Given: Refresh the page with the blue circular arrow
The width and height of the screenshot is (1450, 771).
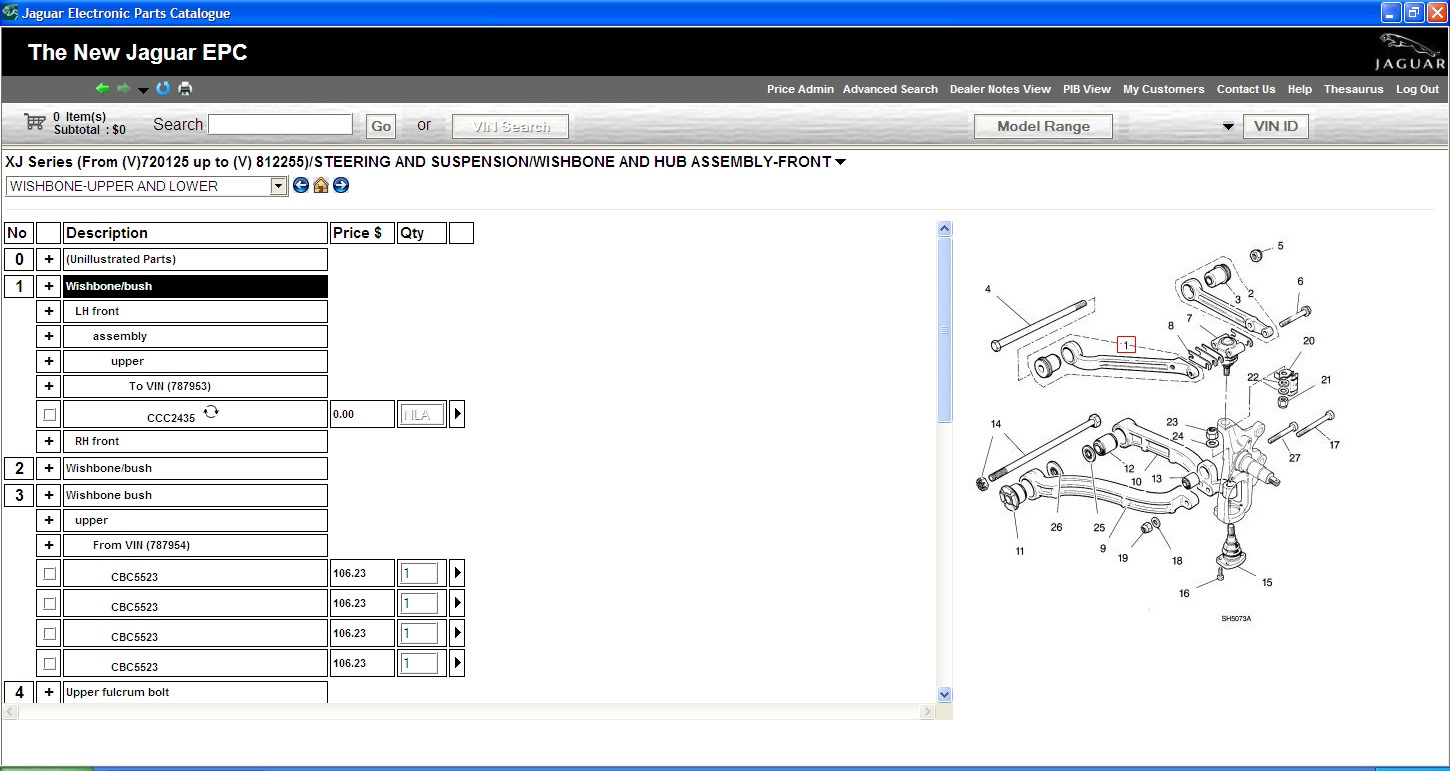Looking at the screenshot, I should point(163,89).
